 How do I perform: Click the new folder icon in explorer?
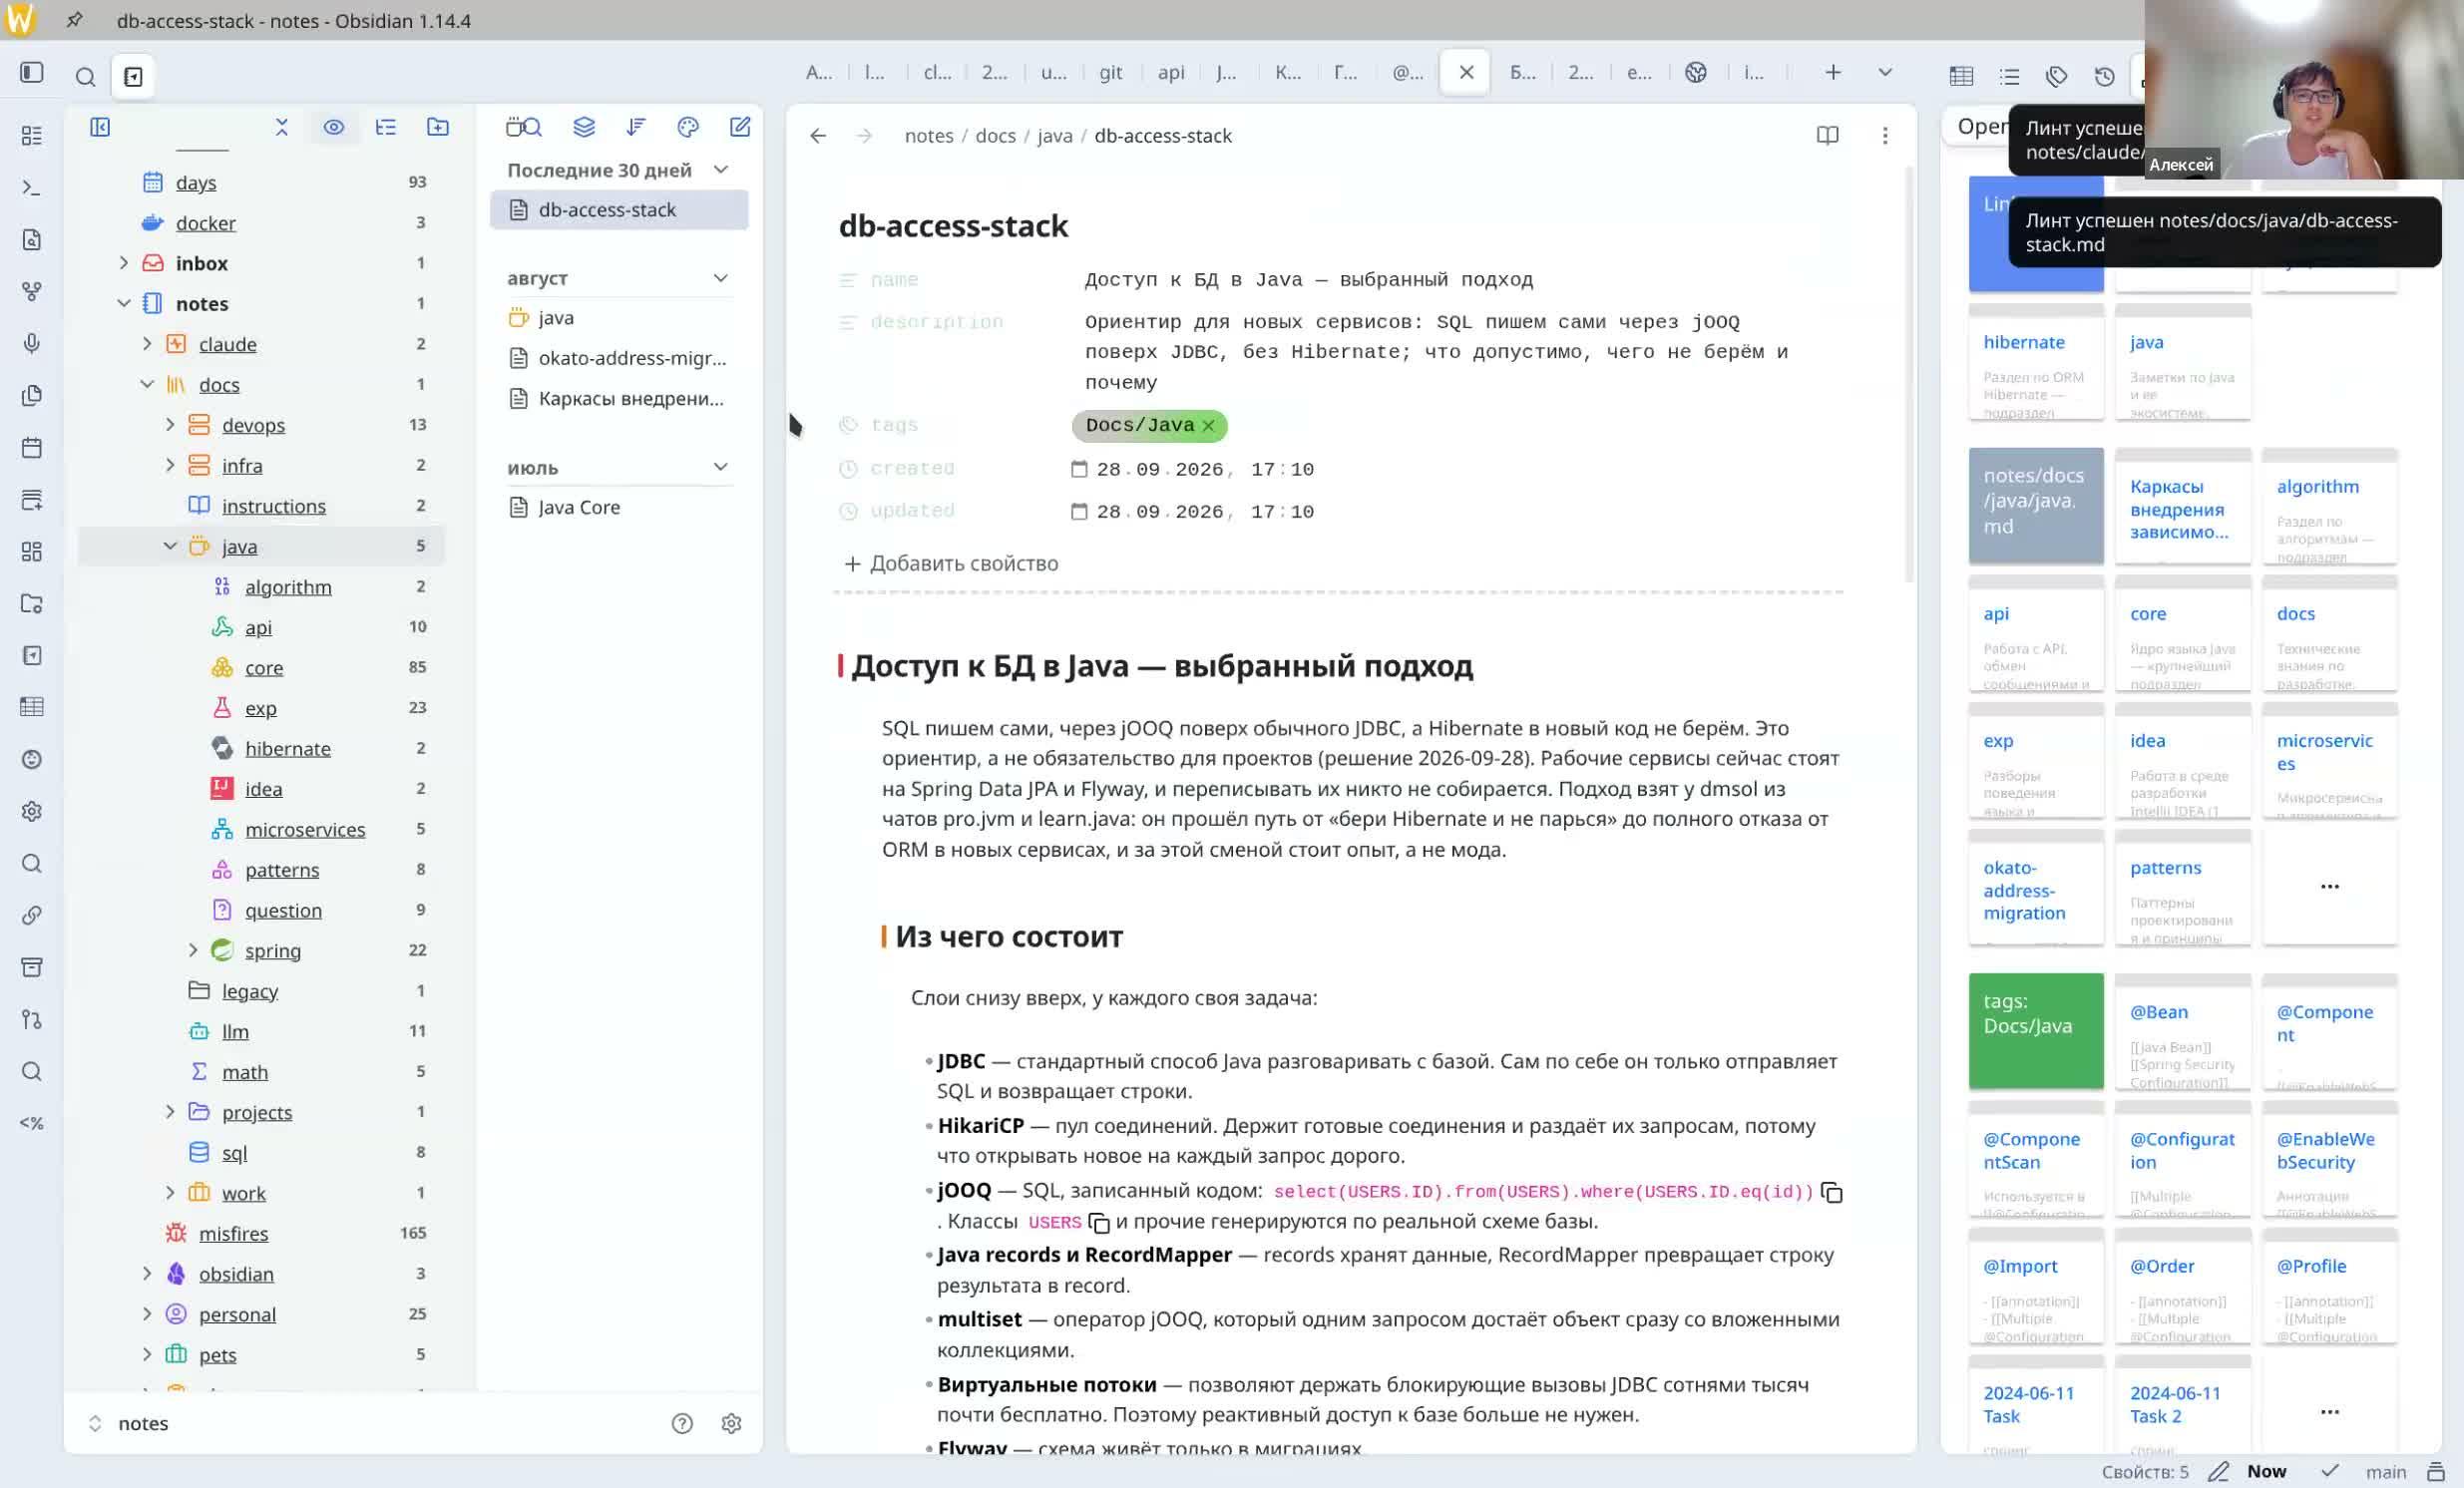[x=438, y=127]
